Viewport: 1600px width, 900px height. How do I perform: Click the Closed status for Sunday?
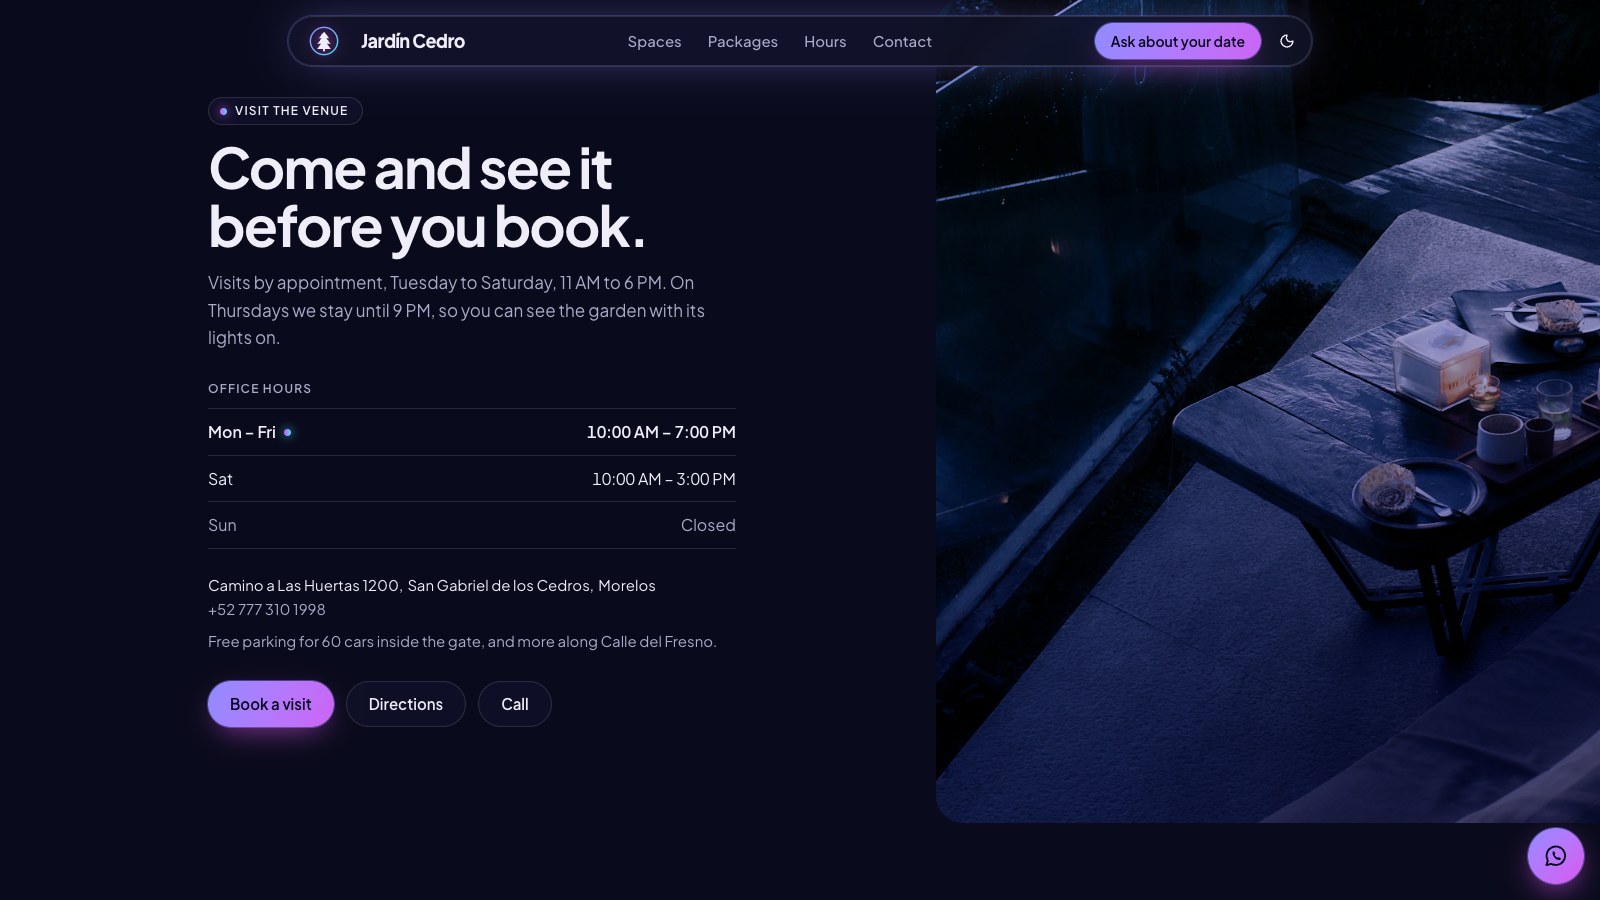point(708,525)
